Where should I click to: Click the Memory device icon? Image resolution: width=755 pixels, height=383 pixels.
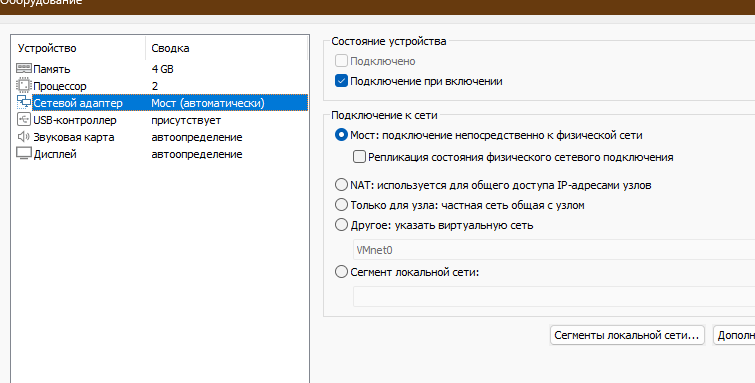pyautogui.click(x=24, y=68)
